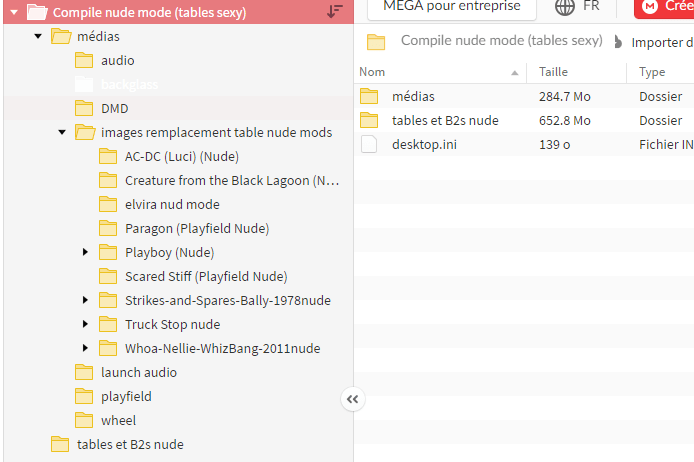
Task: Select the launch audio folder
Action: 138,372
